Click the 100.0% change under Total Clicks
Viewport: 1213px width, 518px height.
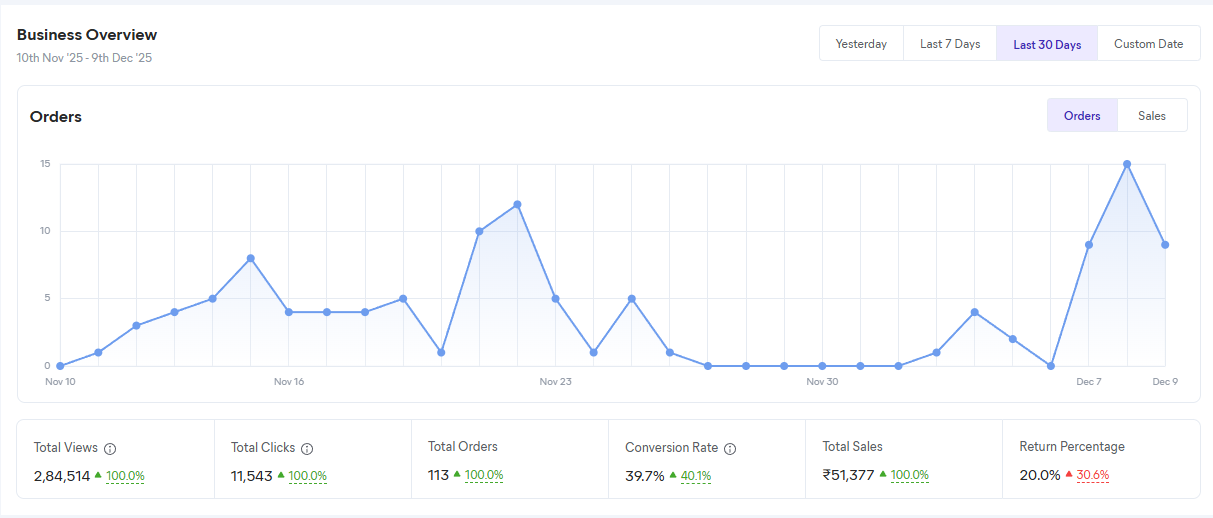(x=308, y=476)
